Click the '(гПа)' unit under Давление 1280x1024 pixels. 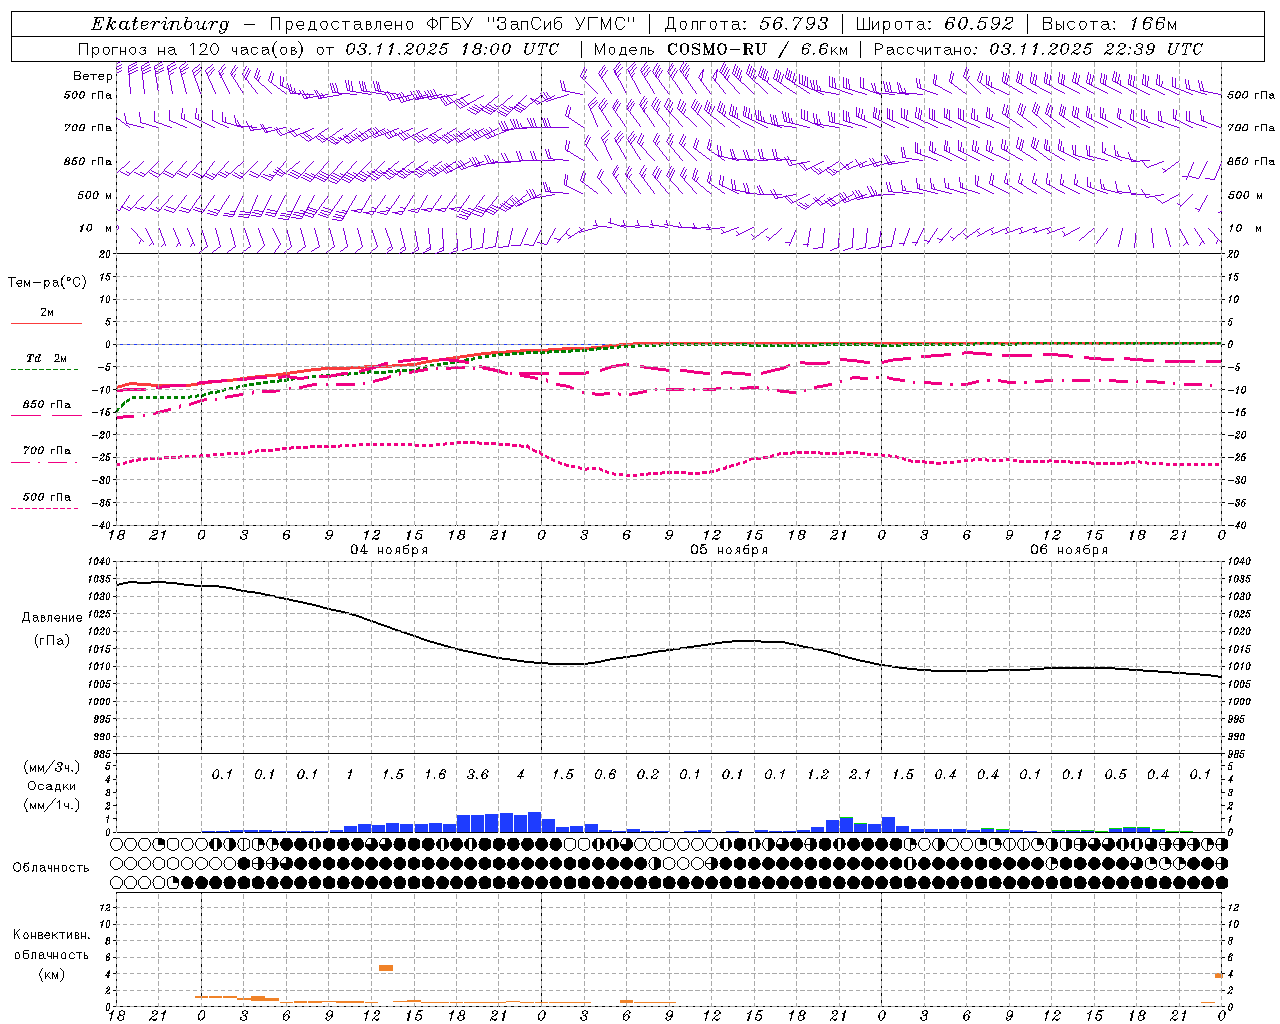pyautogui.click(x=52, y=640)
